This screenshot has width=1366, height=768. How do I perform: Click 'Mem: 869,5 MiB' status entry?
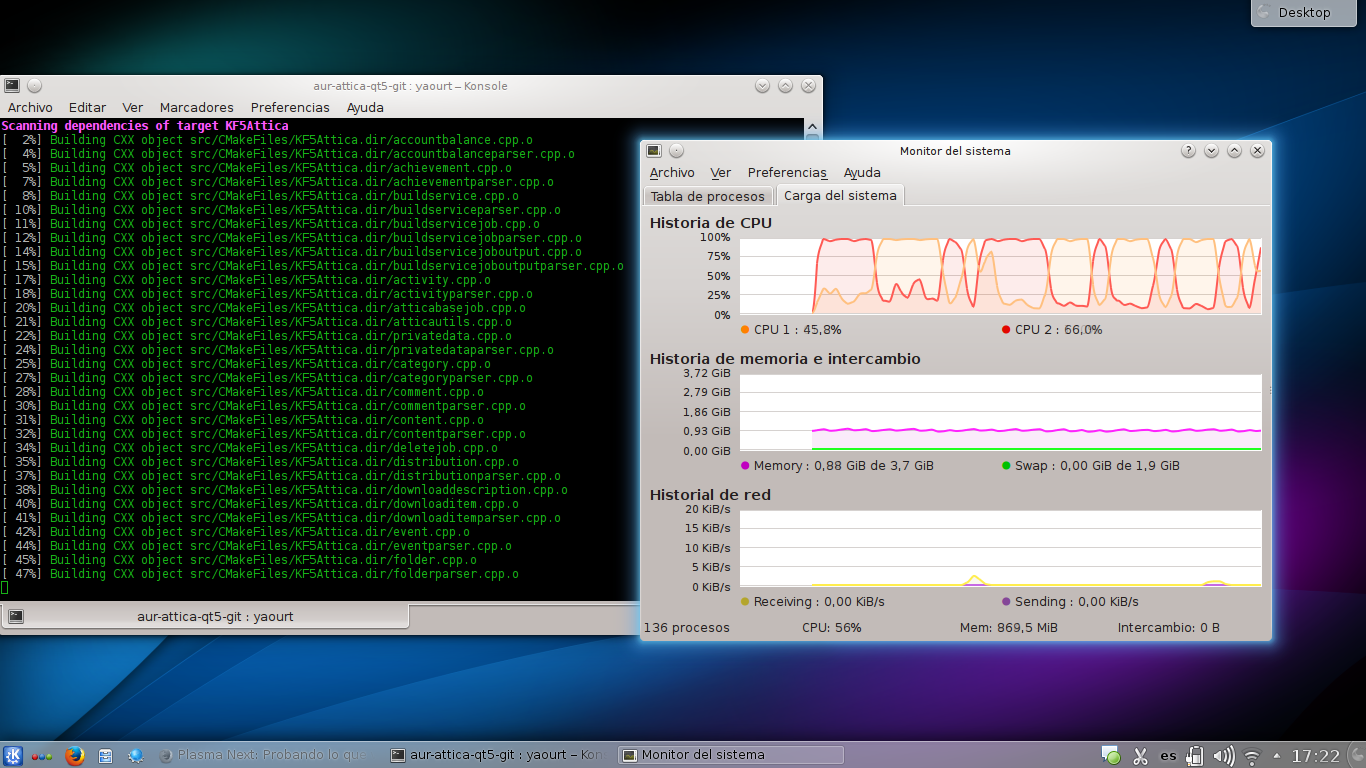pos(1008,628)
